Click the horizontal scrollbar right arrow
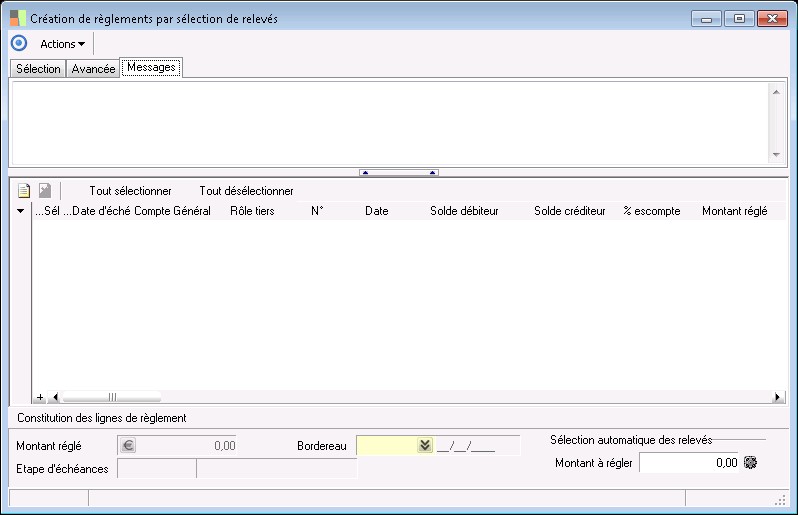798x515 pixels. [x=777, y=397]
